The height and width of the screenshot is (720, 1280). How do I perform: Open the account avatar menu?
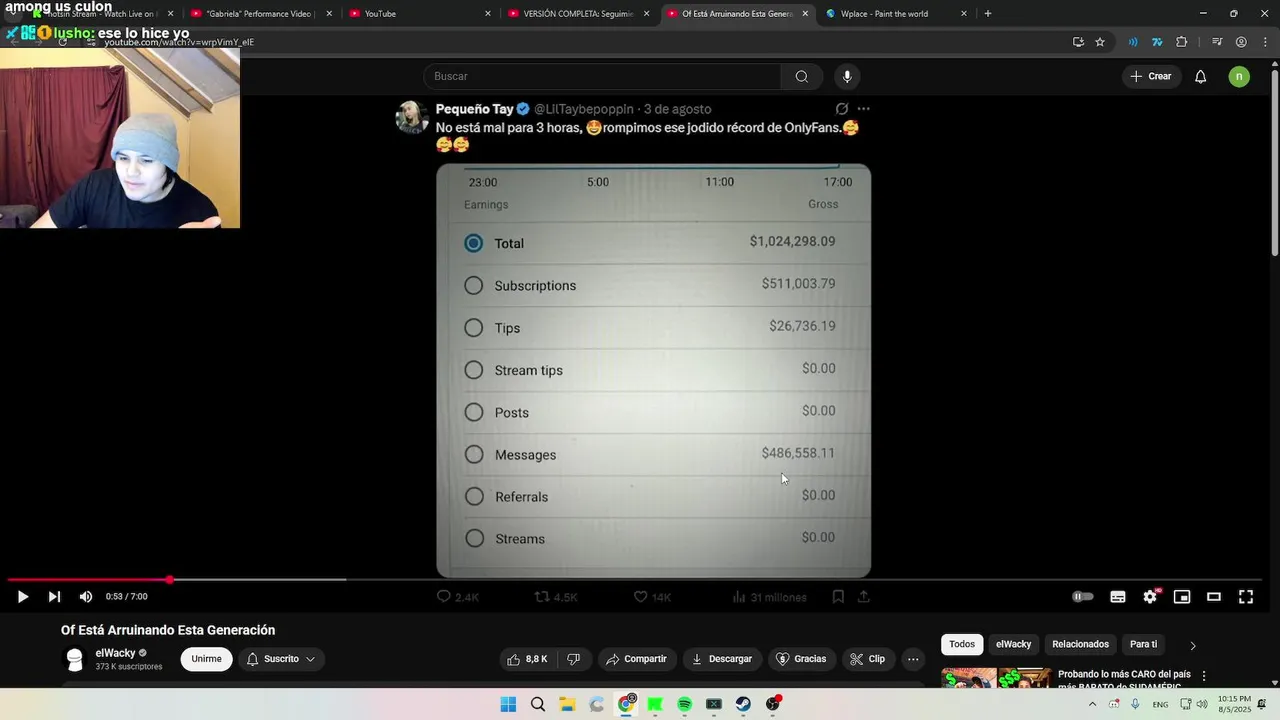[1239, 76]
